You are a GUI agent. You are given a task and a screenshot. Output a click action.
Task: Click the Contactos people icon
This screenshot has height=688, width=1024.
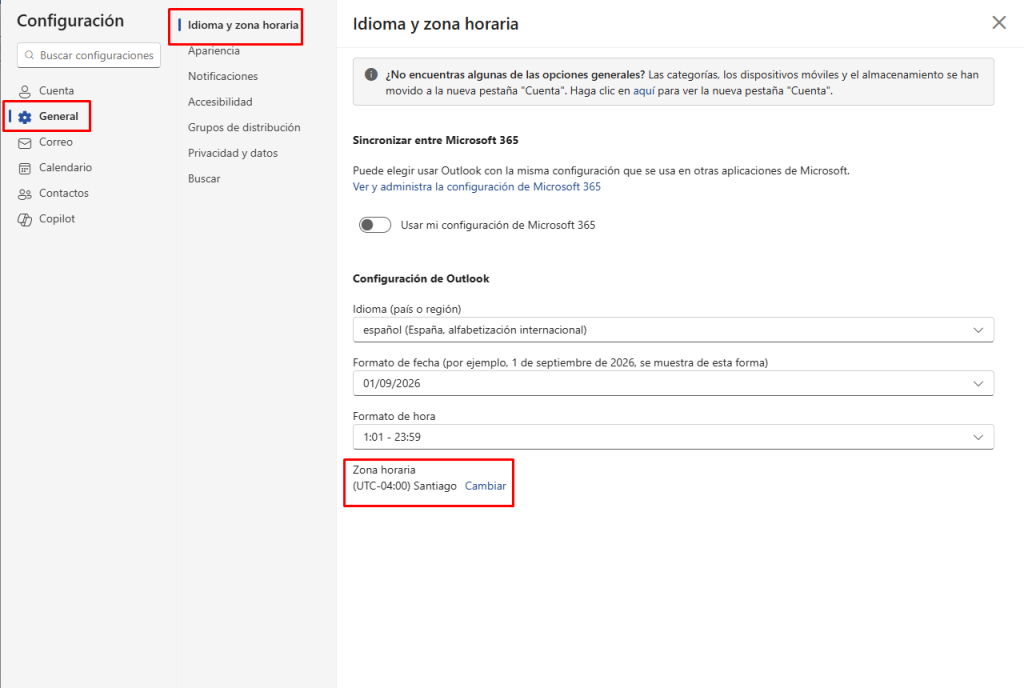25,194
